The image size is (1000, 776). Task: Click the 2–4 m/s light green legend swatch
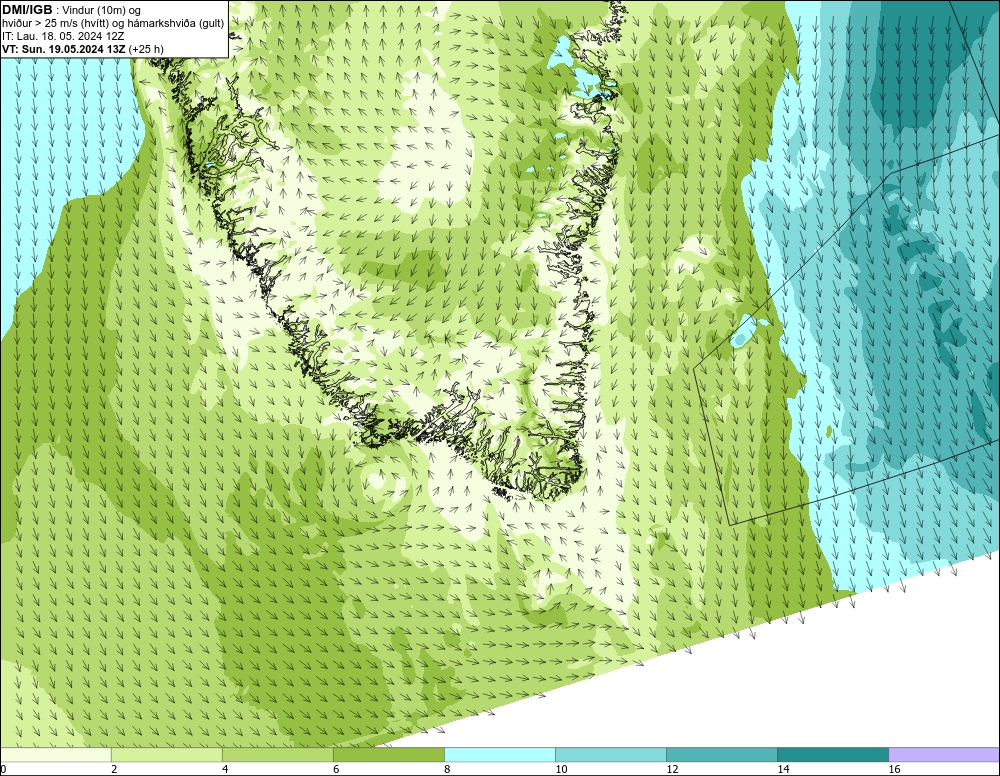(x=167, y=755)
